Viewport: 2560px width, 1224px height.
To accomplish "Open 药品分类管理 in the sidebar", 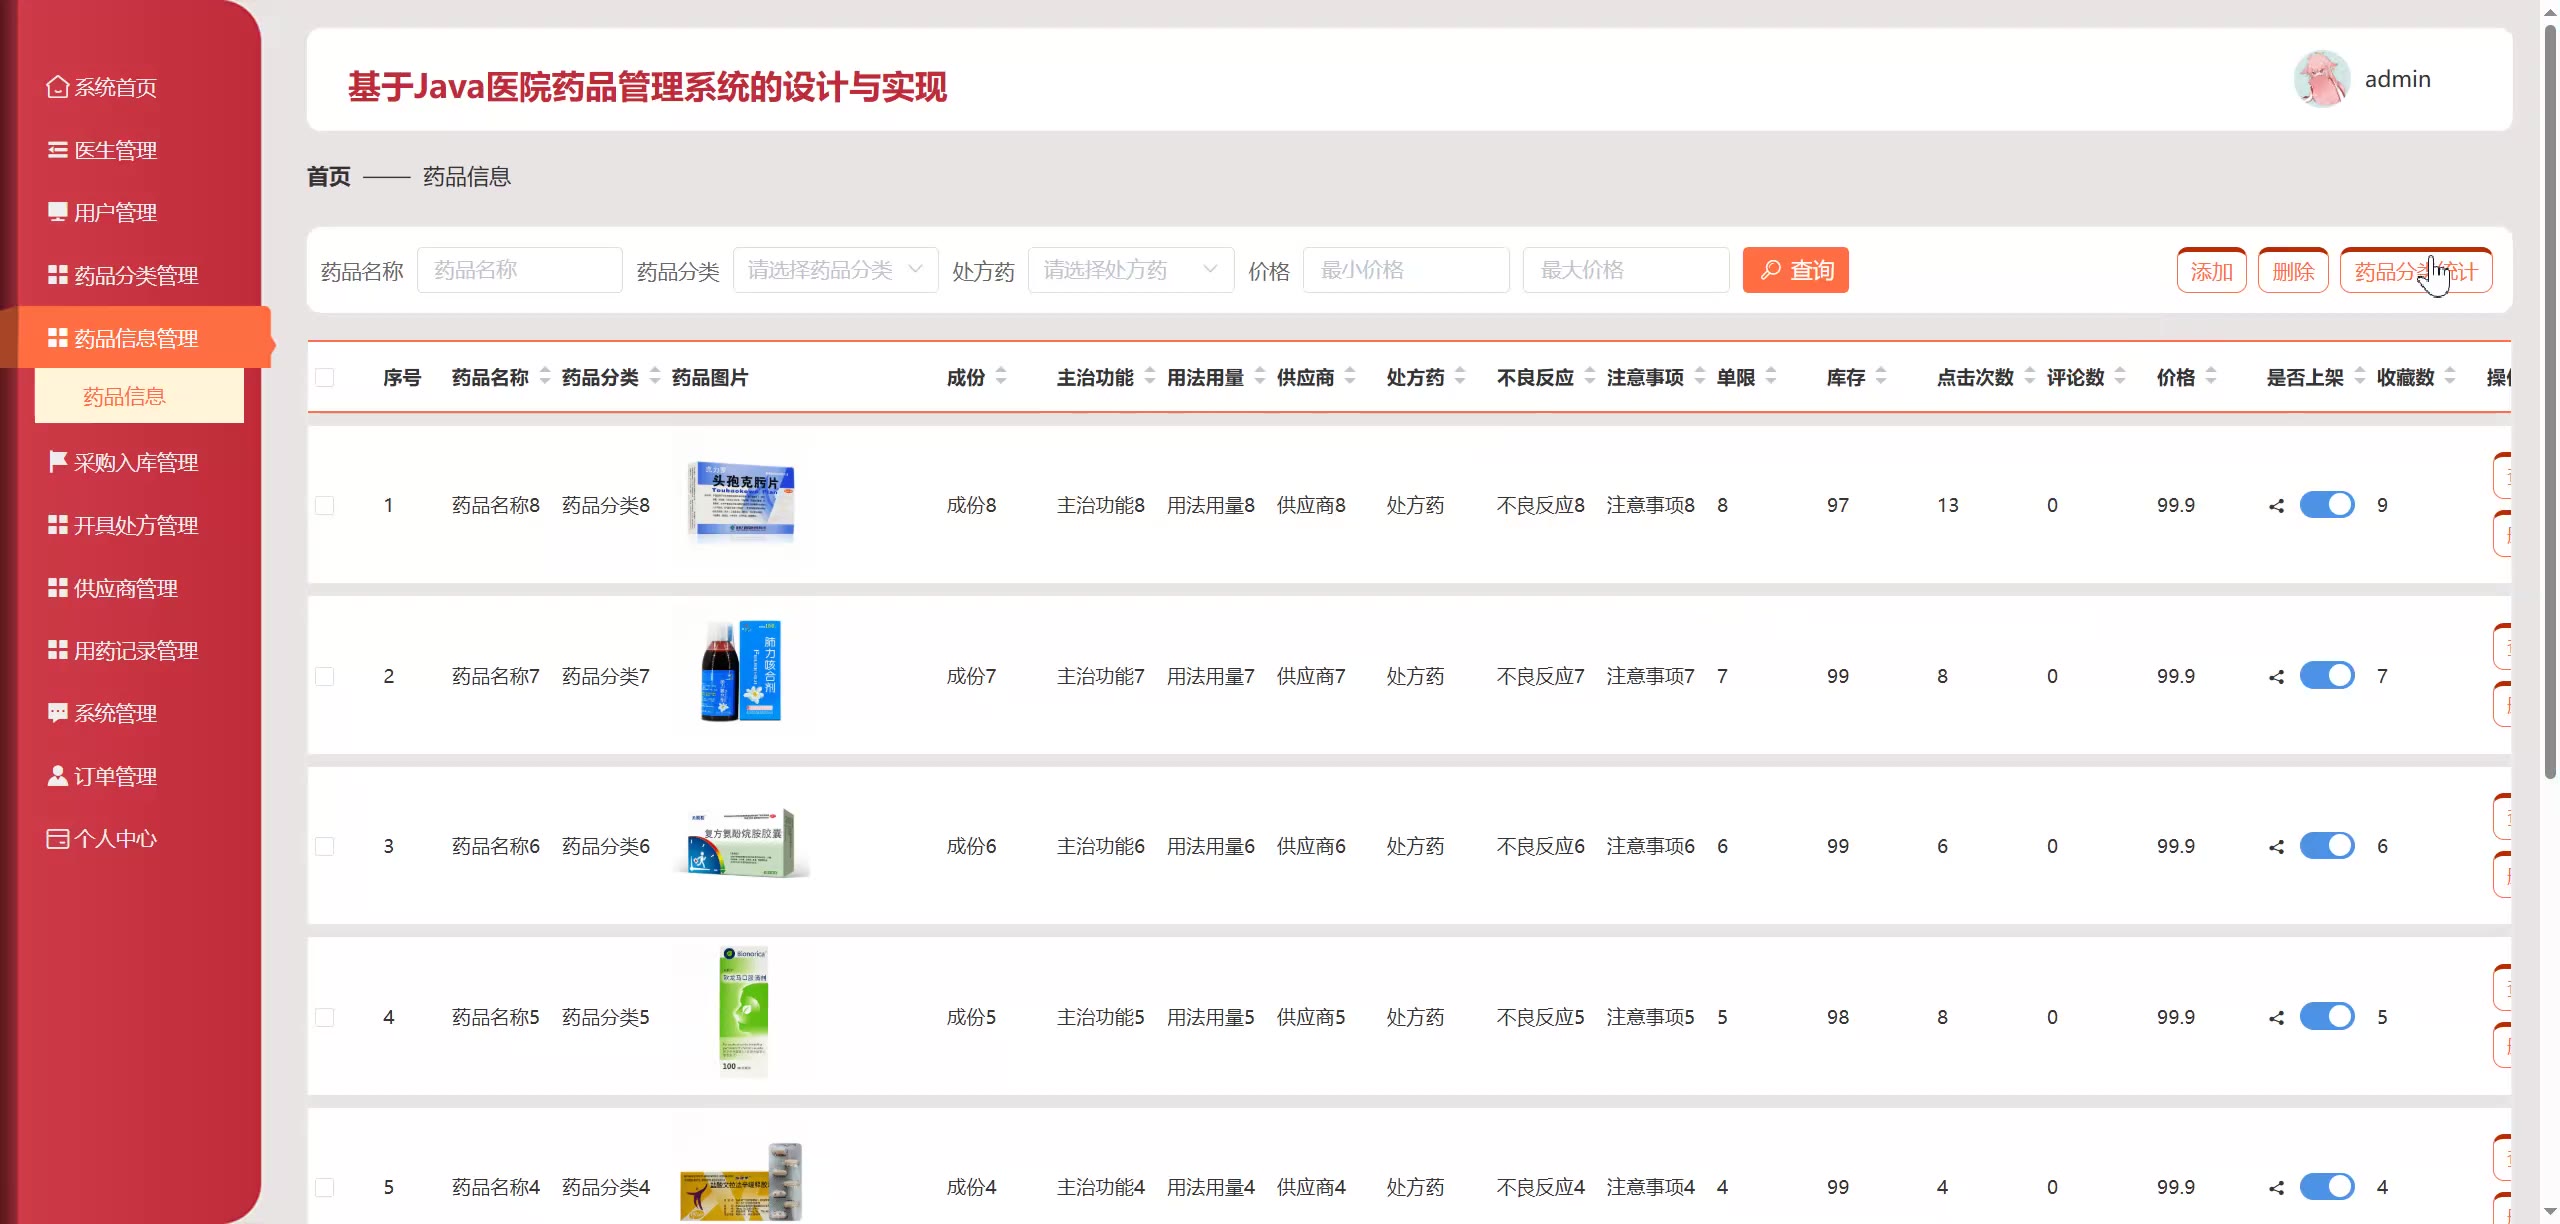I will 135,275.
